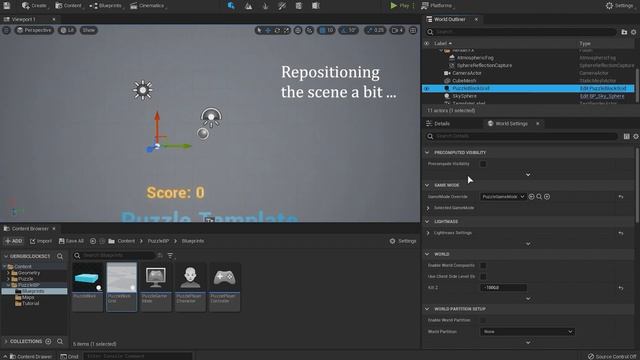Enable Use Client Side Level Streaming checkbox
Image resolution: width=640 pixels, height=360 pixels.
(483, 277)
